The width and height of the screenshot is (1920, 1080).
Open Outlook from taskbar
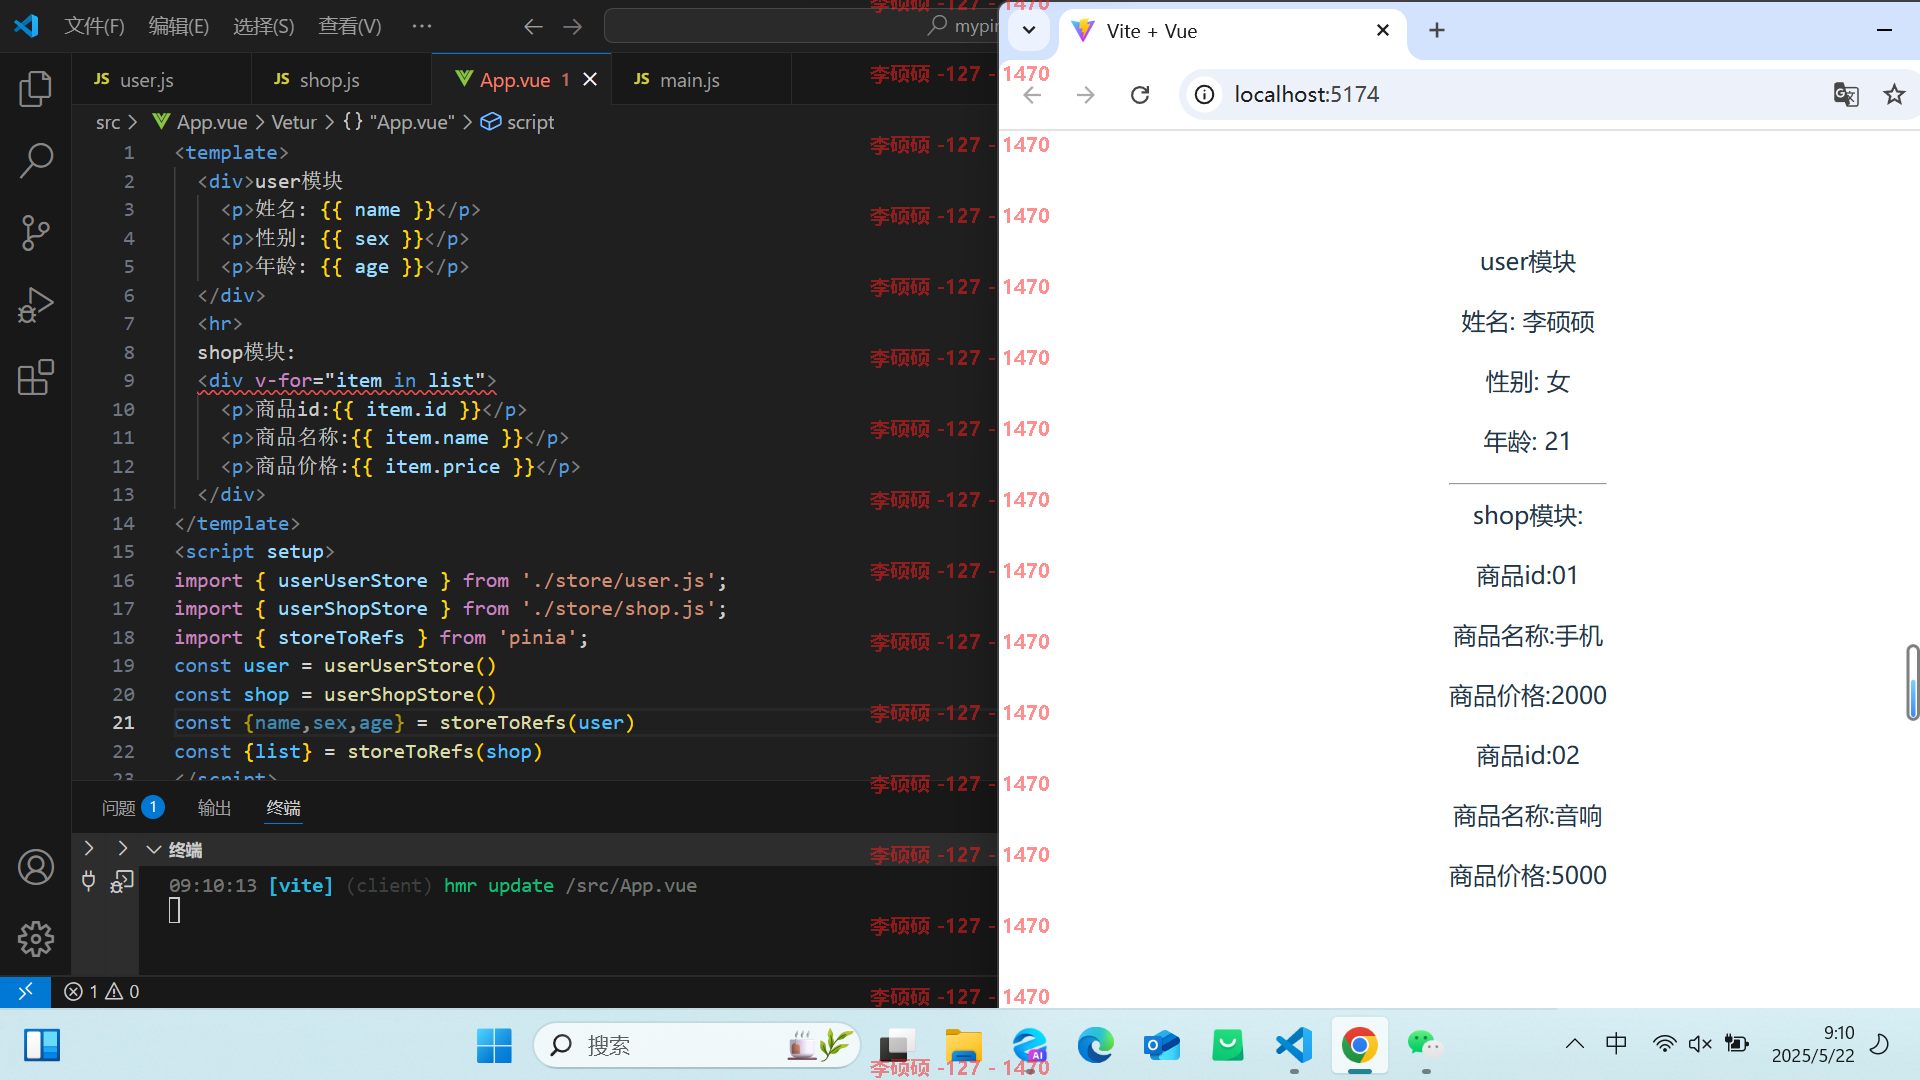[1162, 1045]
